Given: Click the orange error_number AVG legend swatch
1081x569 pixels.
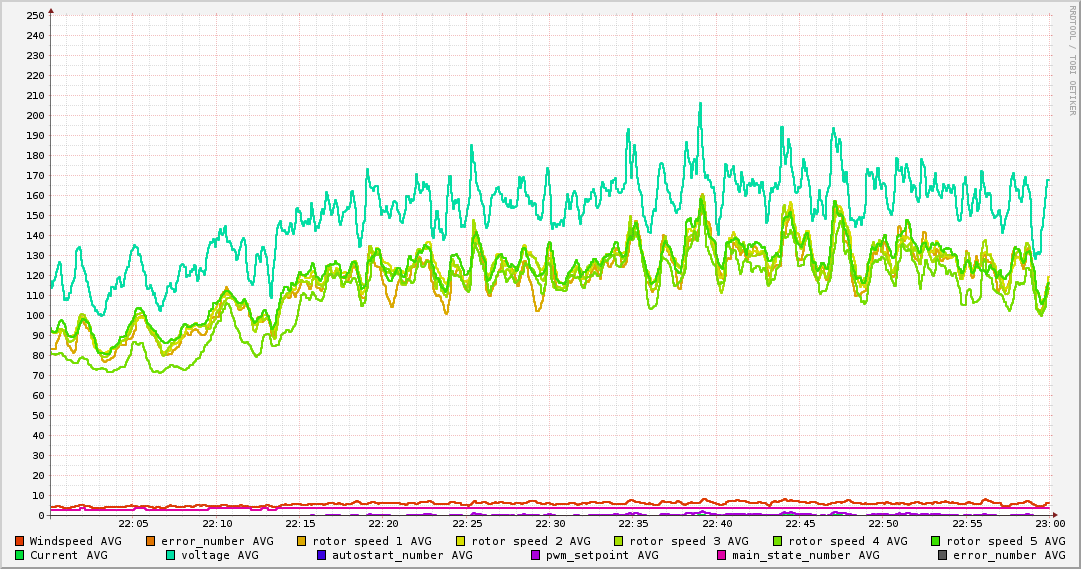Looking at the screenshot, I should 150,541.
